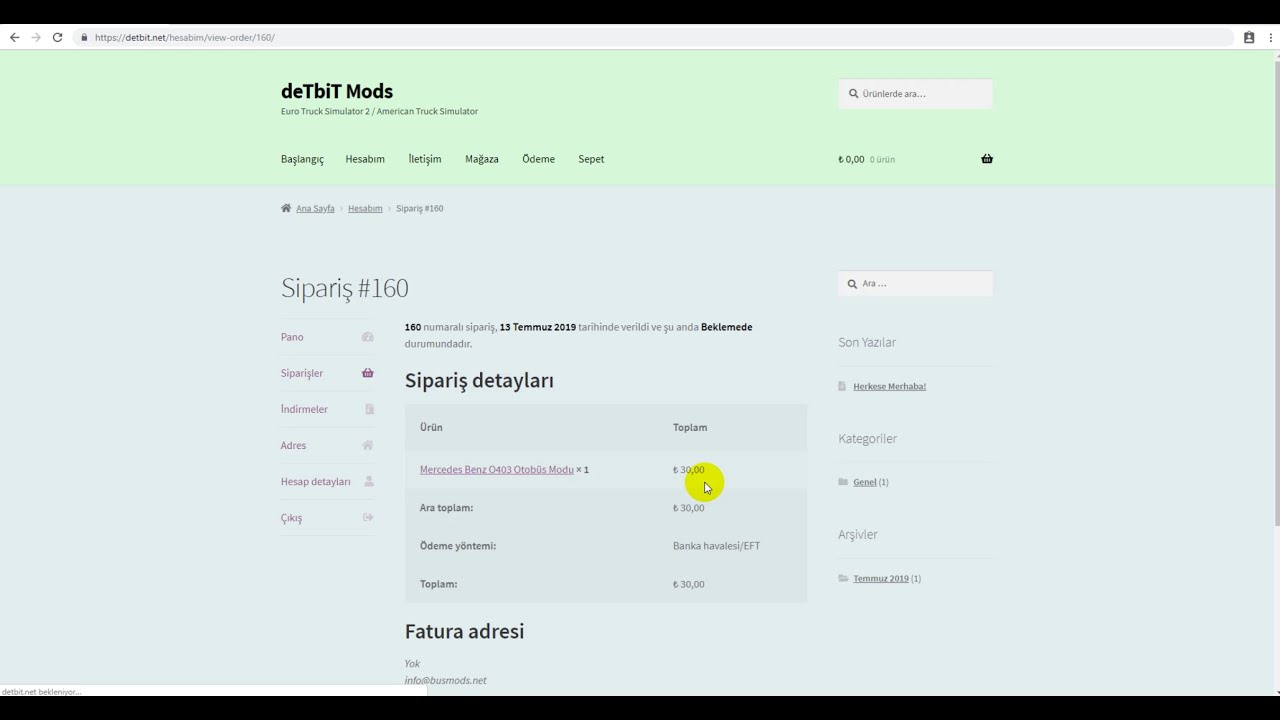Click the padlock site security icon
Screen dimensions: 1280x720
[x=84, y=38]
